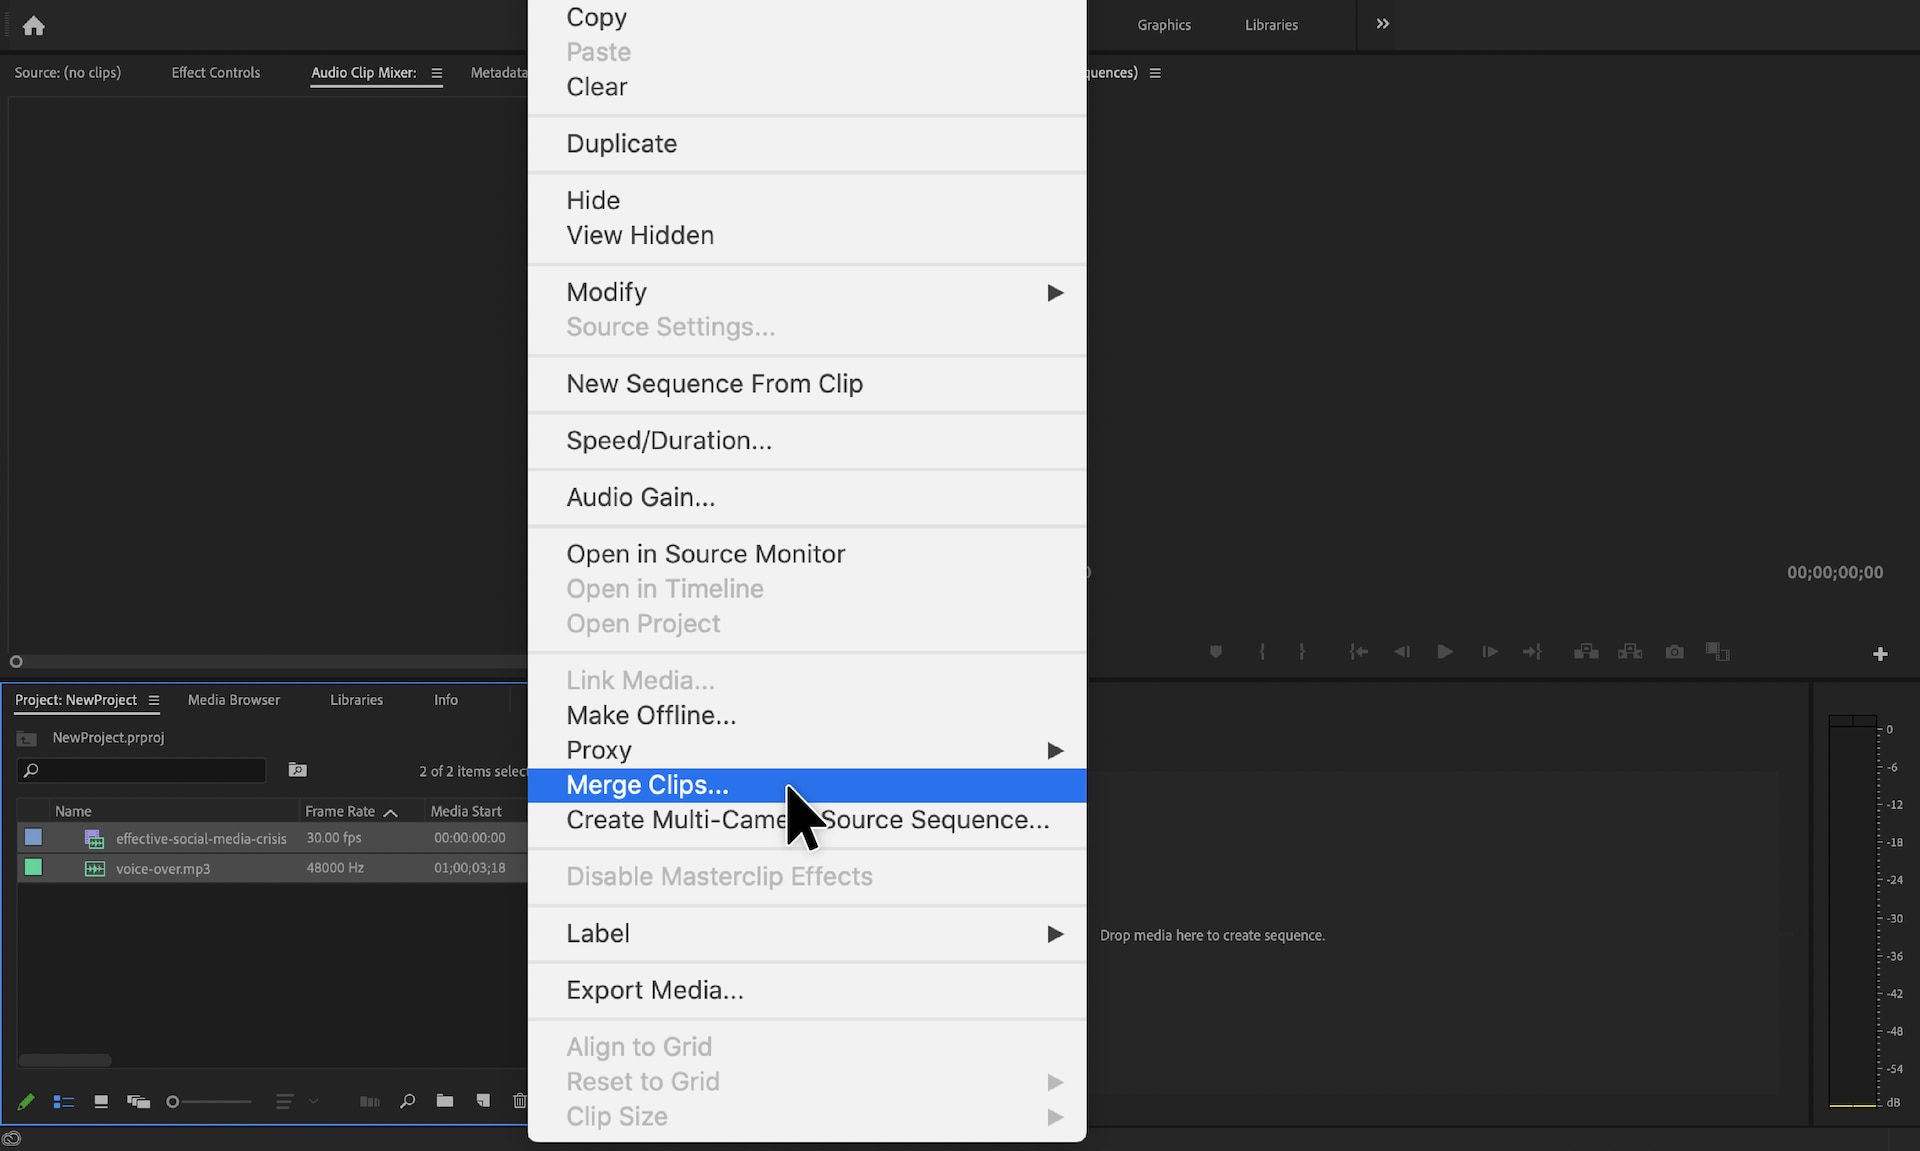Click Audio Clip Mixer tab header
The height and width of the screenshot is (1151, 1920).
tap(363, 71)
